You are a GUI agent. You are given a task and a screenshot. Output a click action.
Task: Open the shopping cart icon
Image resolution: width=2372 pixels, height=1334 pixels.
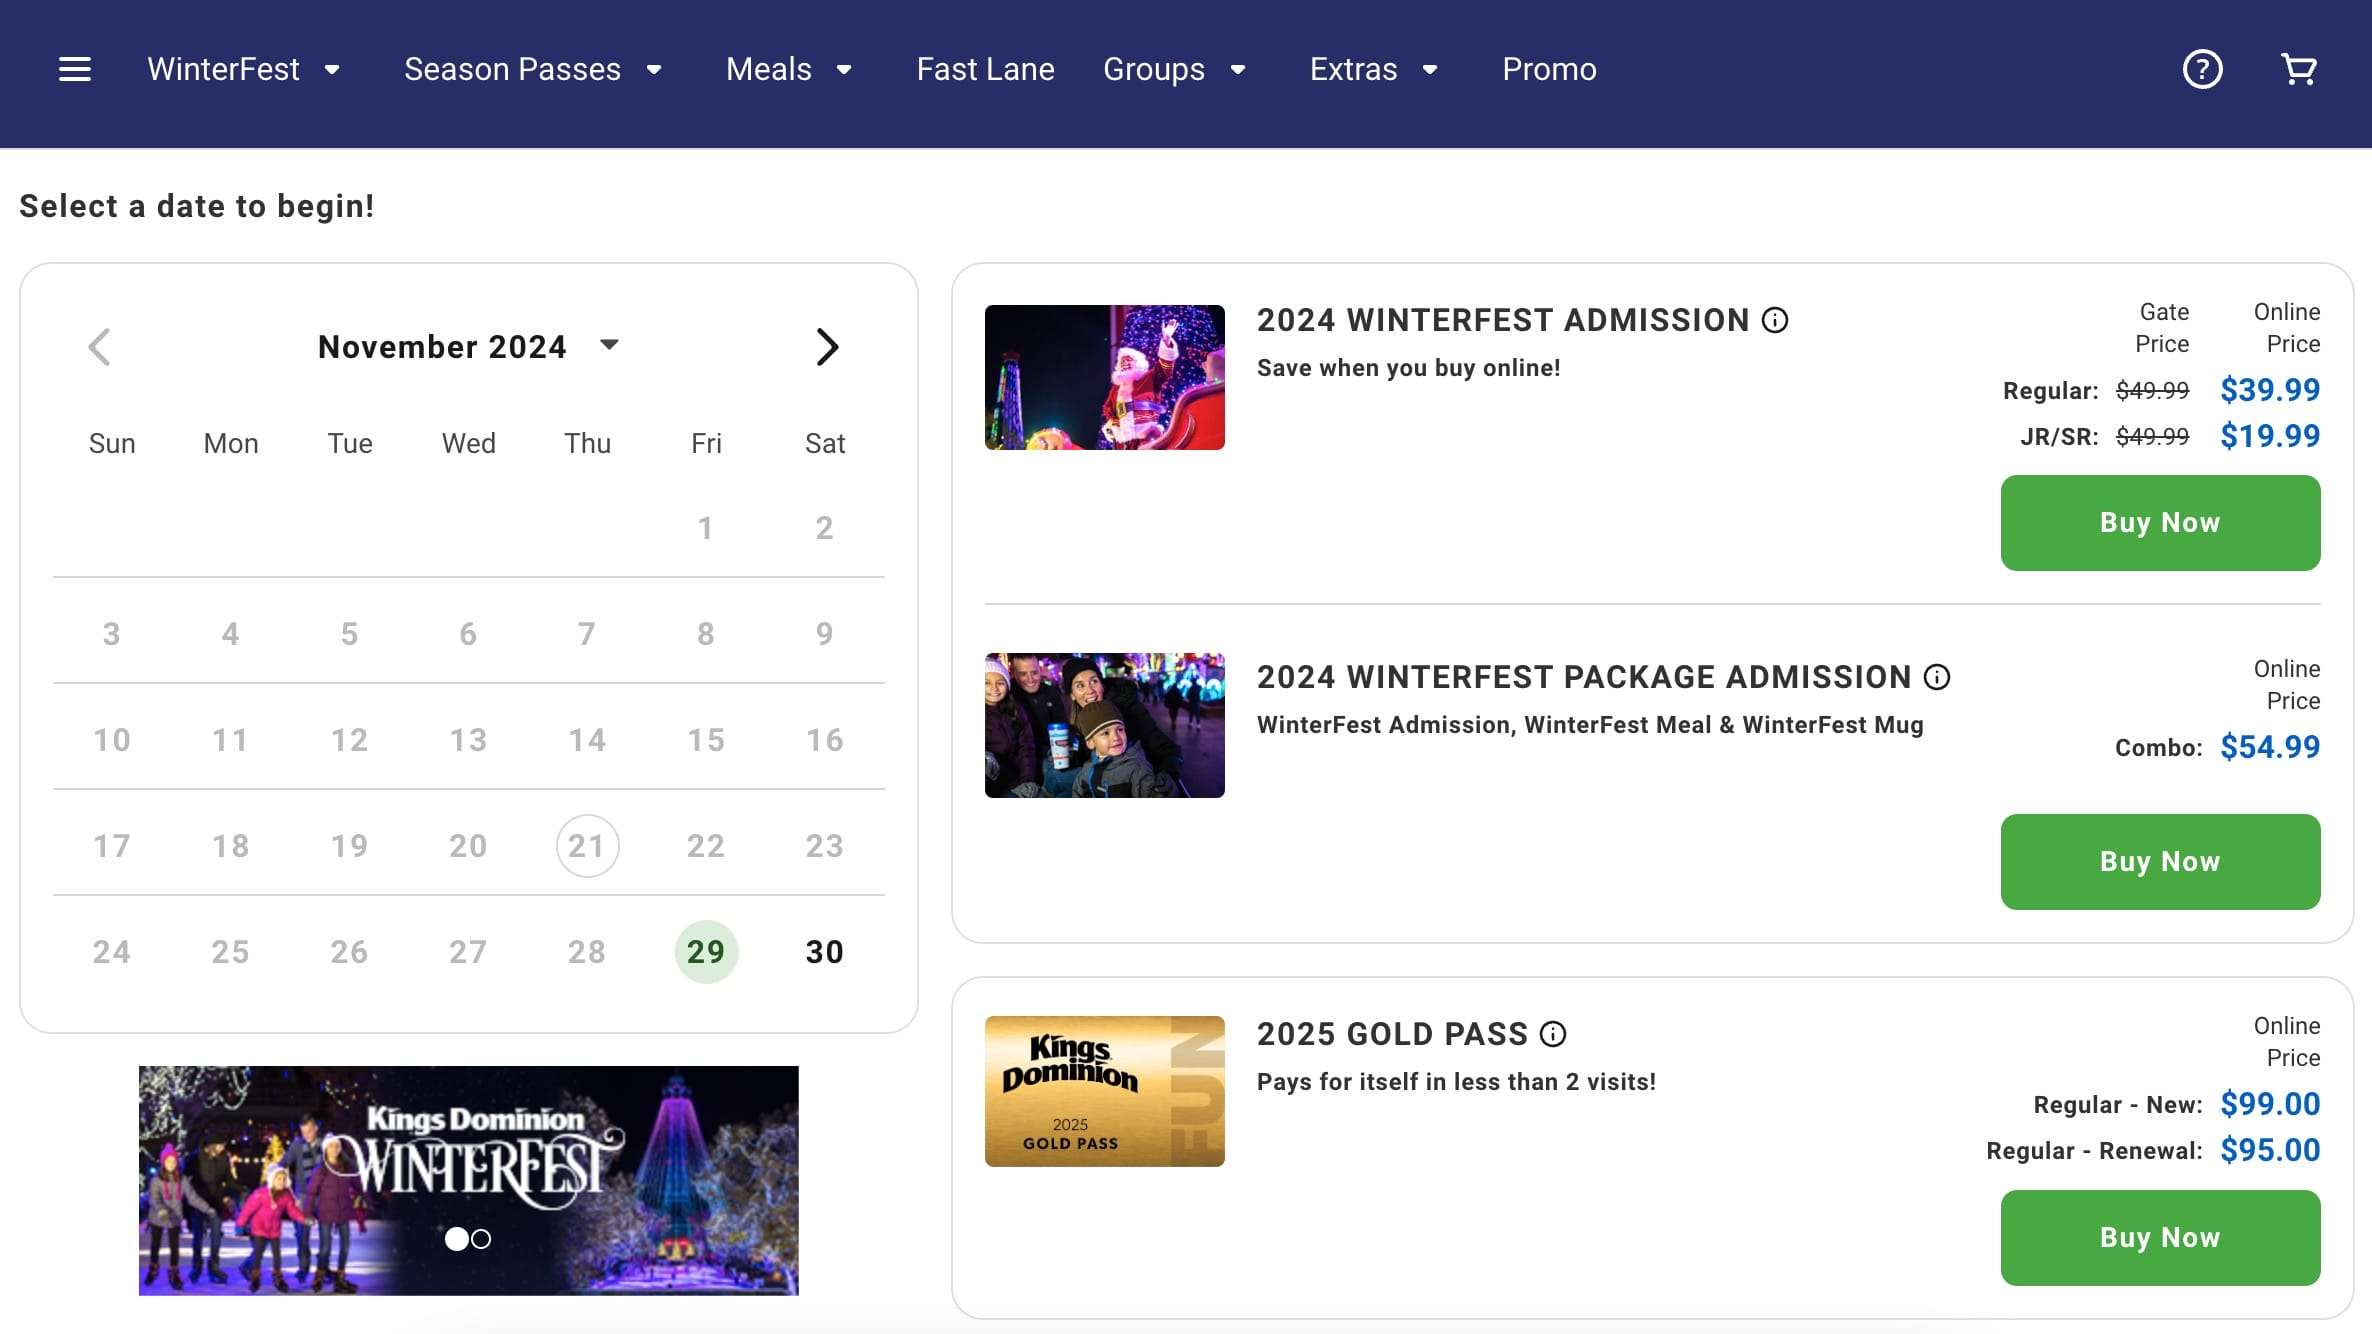[2299, 69]
